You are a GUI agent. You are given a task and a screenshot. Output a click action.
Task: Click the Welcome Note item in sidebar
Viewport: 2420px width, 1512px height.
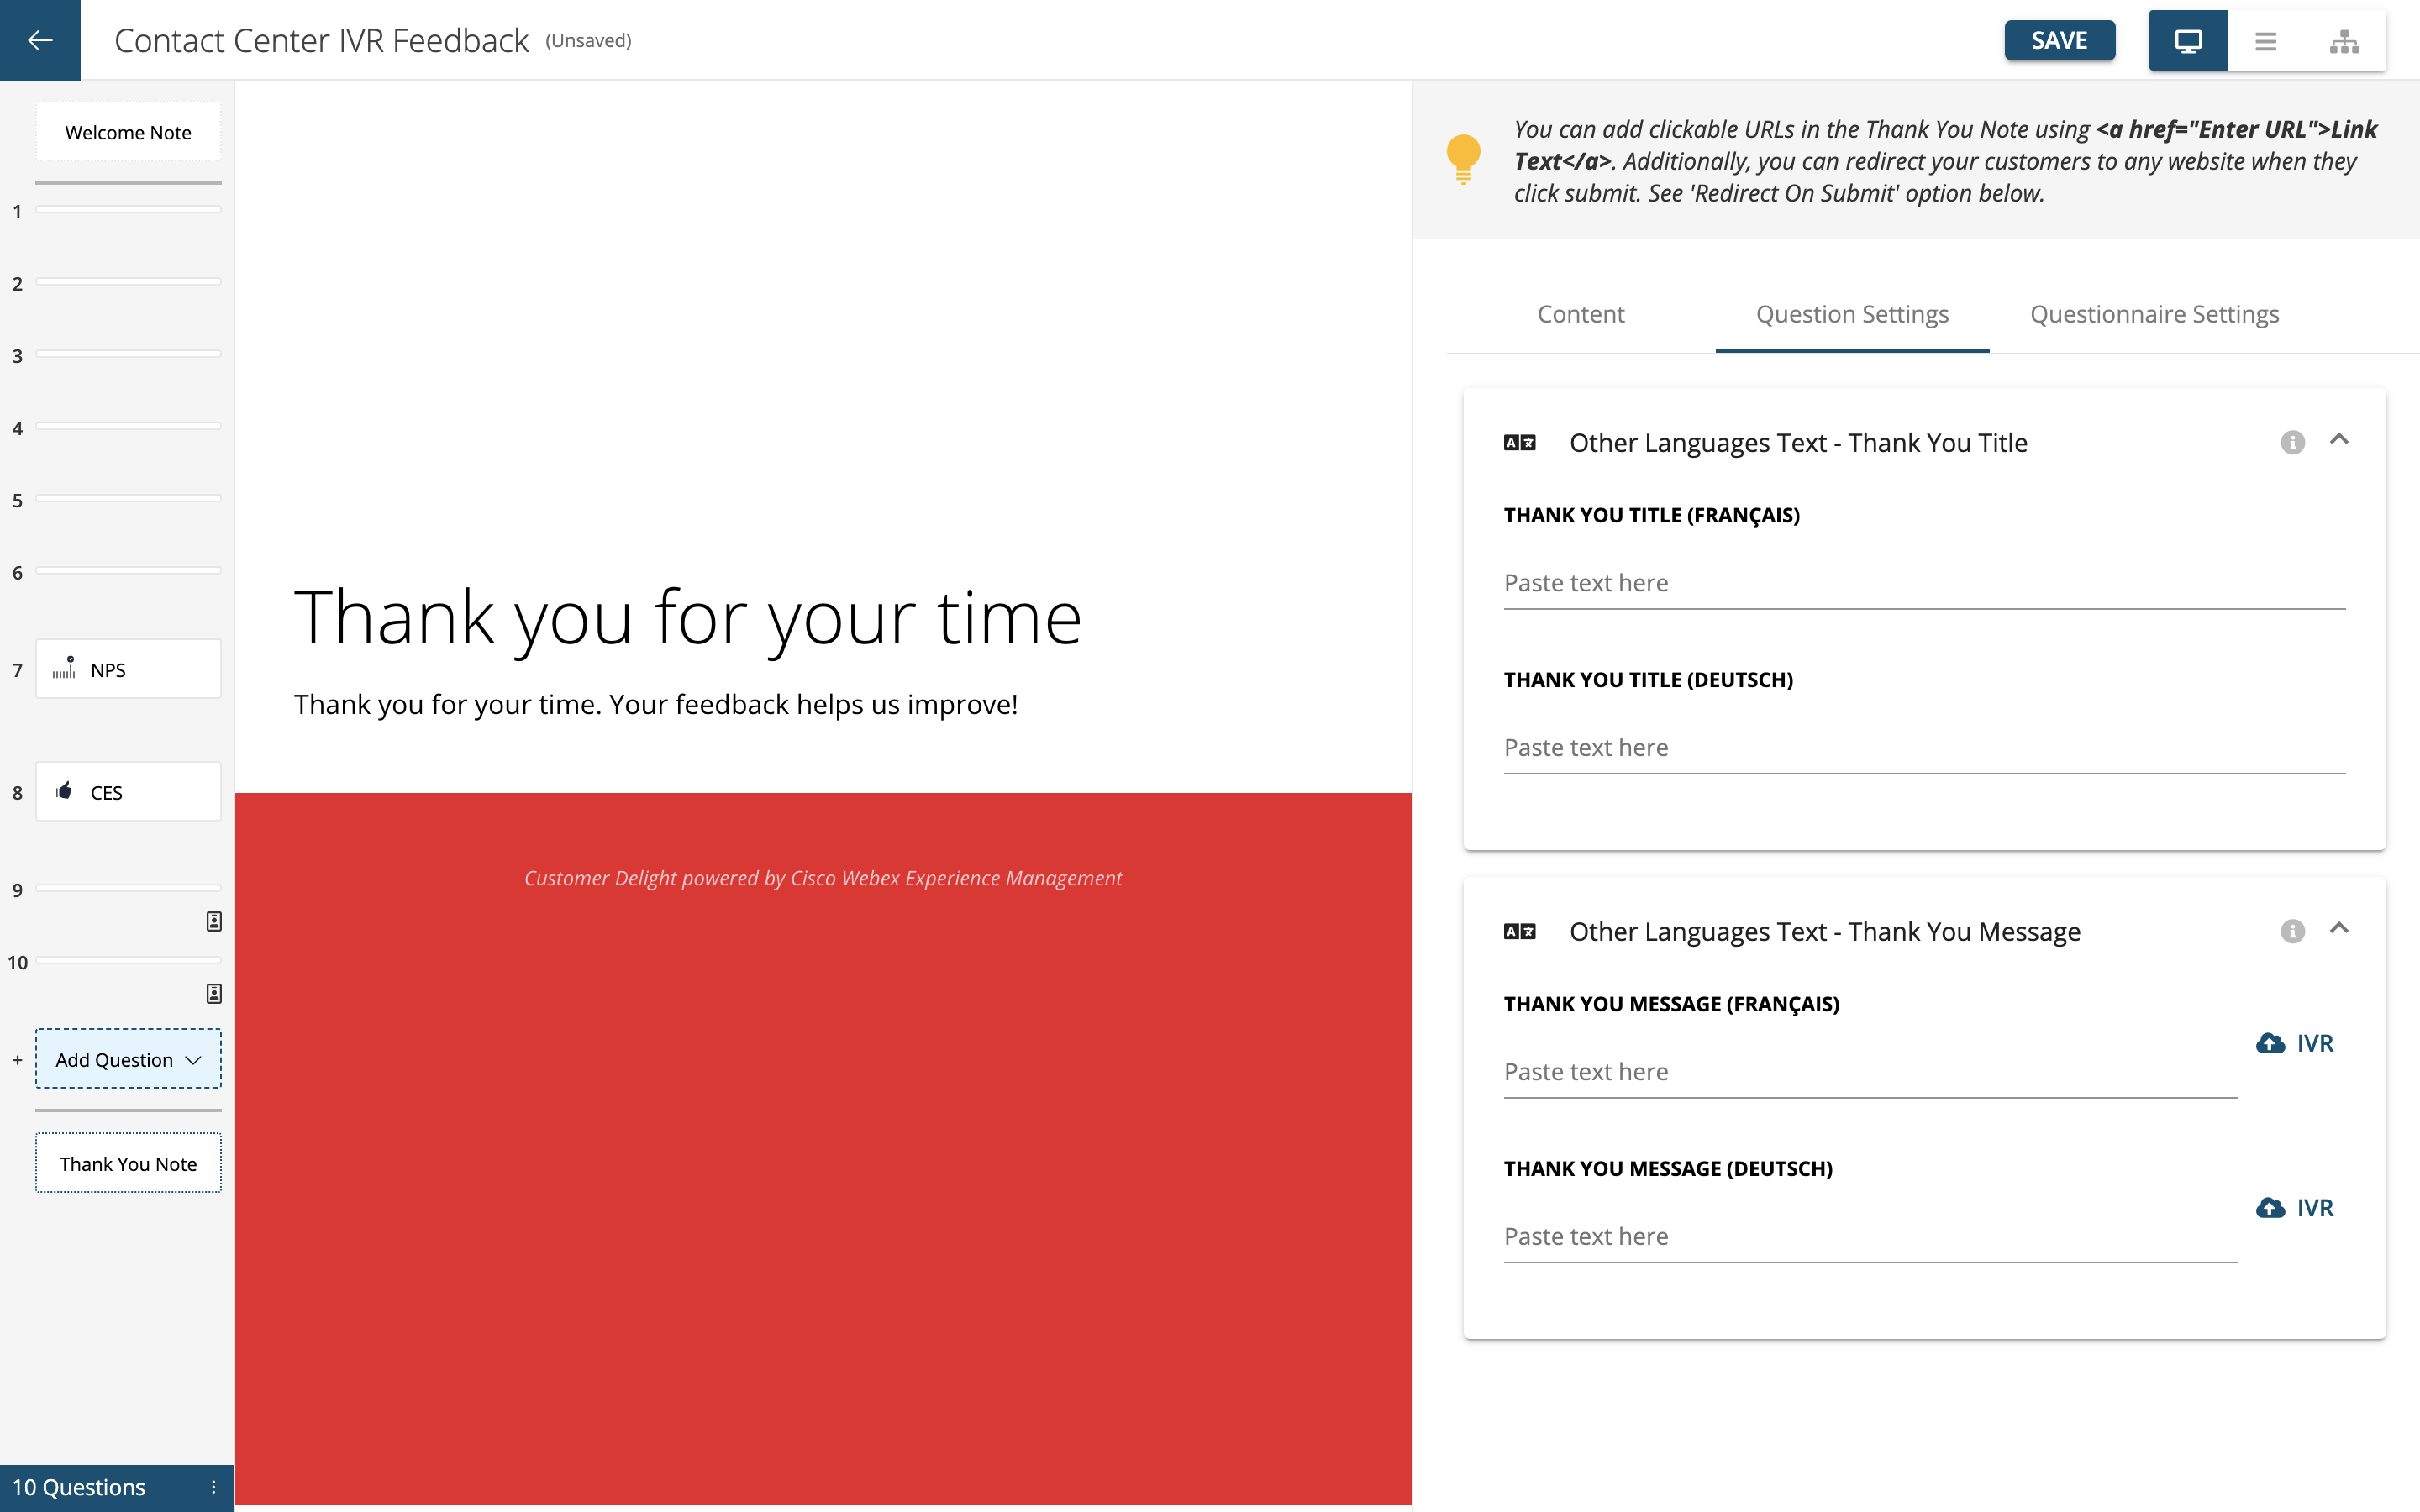point(127,131)
